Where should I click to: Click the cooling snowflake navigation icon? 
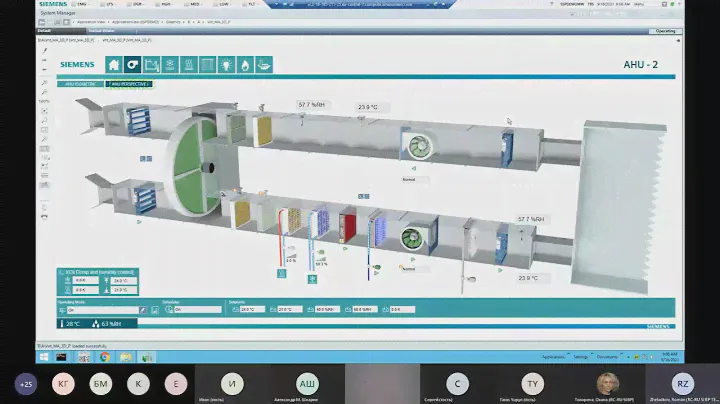[x=169, y=65]
